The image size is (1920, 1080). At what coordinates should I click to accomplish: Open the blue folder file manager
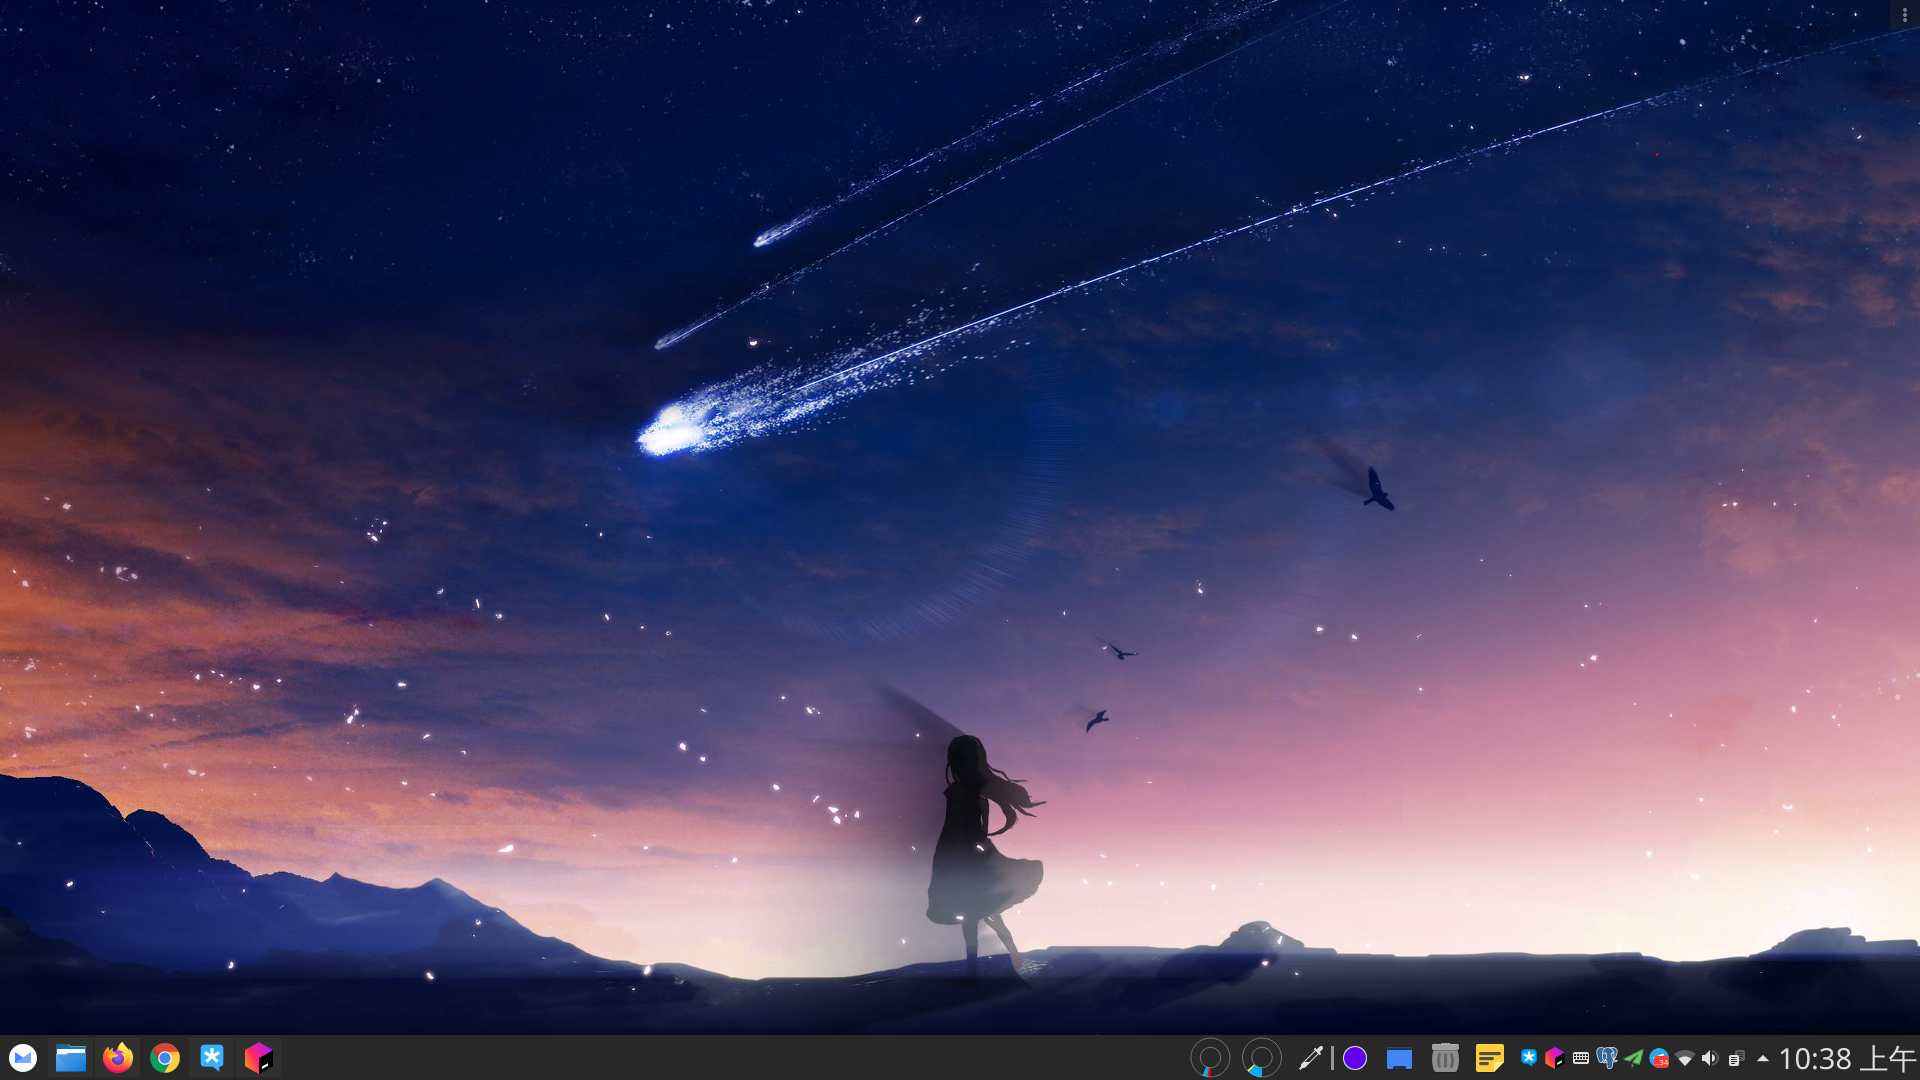[70, 1058]
